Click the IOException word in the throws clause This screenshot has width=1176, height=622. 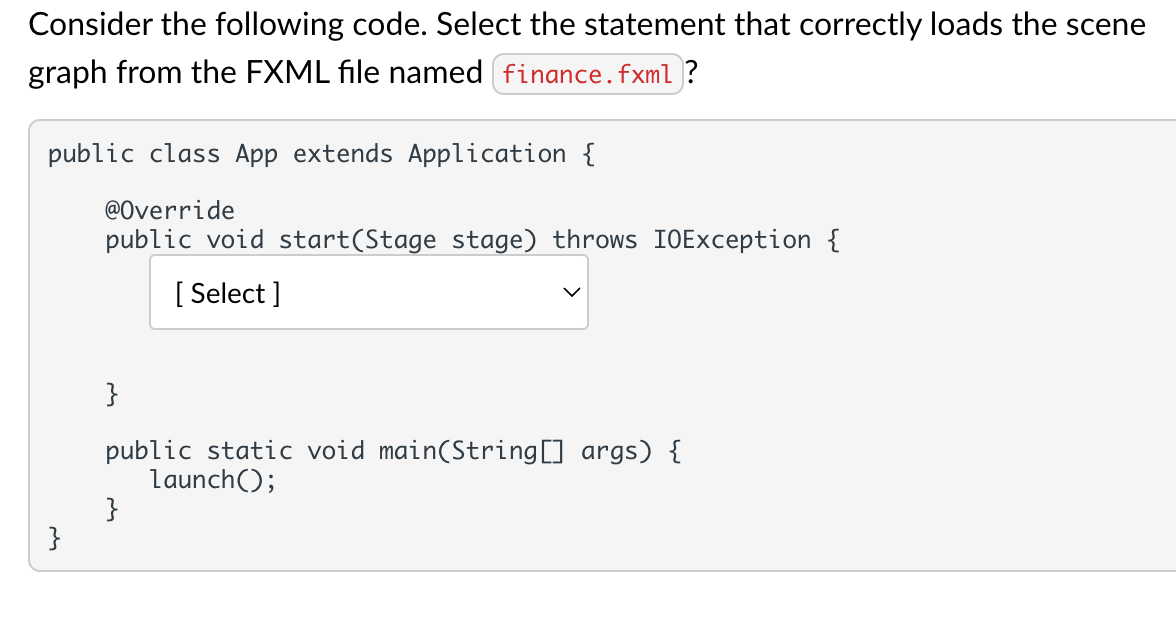[732, 240]
